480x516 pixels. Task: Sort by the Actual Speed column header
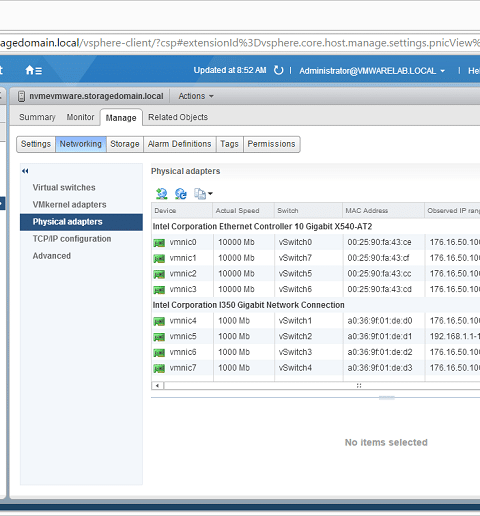click(243, 211)
